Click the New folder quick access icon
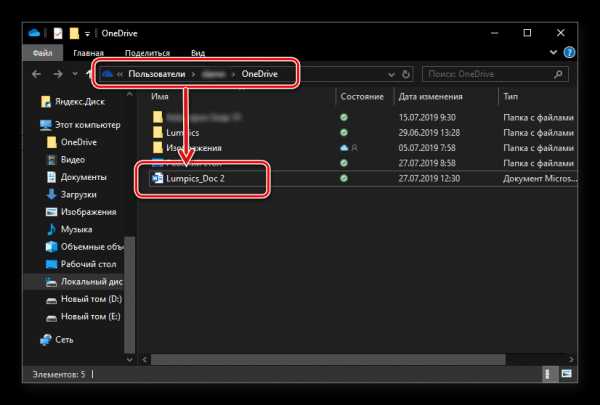 (74, 33)
